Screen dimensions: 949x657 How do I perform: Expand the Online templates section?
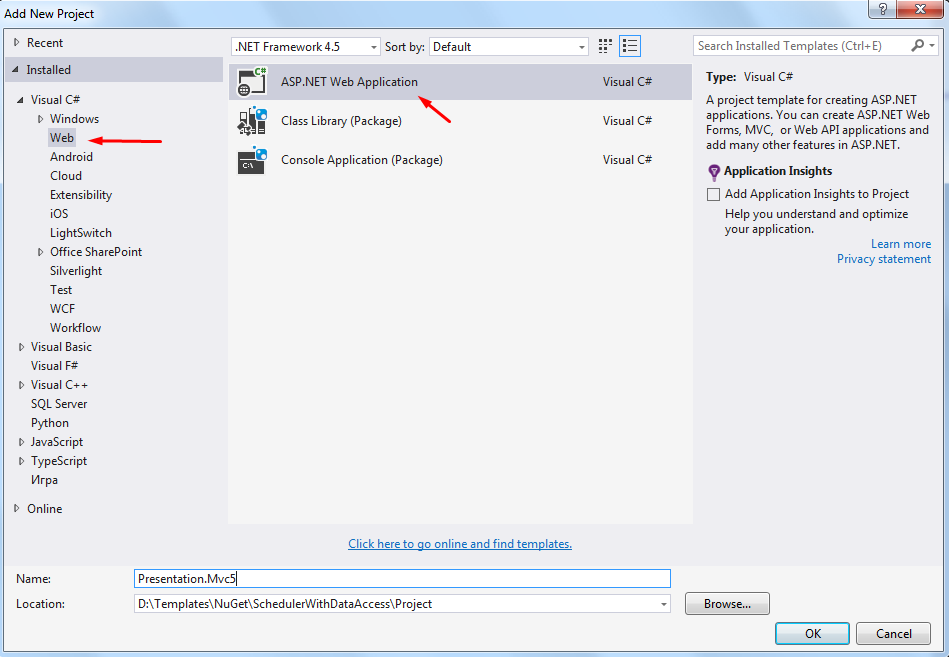click(17, 509)
